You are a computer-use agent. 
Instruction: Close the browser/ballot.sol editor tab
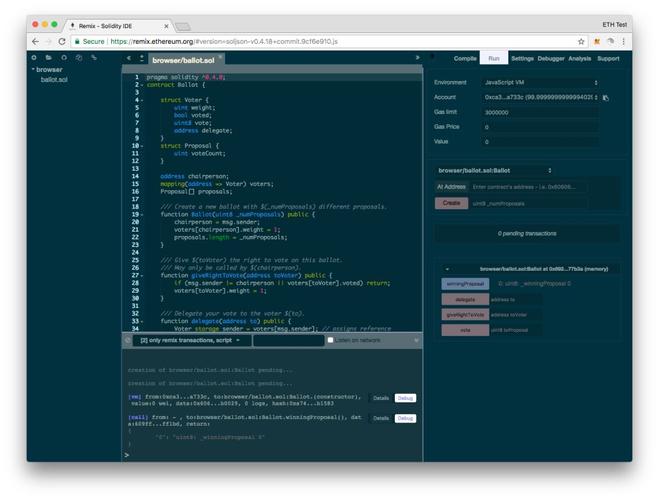220,56
